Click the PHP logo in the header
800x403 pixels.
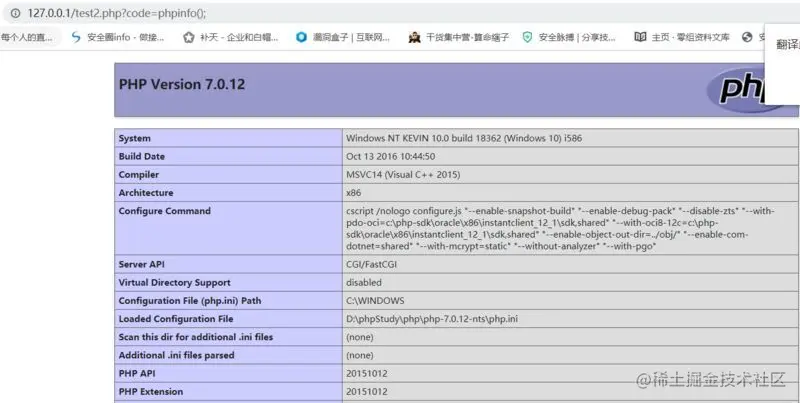click(x=735, y=89)
